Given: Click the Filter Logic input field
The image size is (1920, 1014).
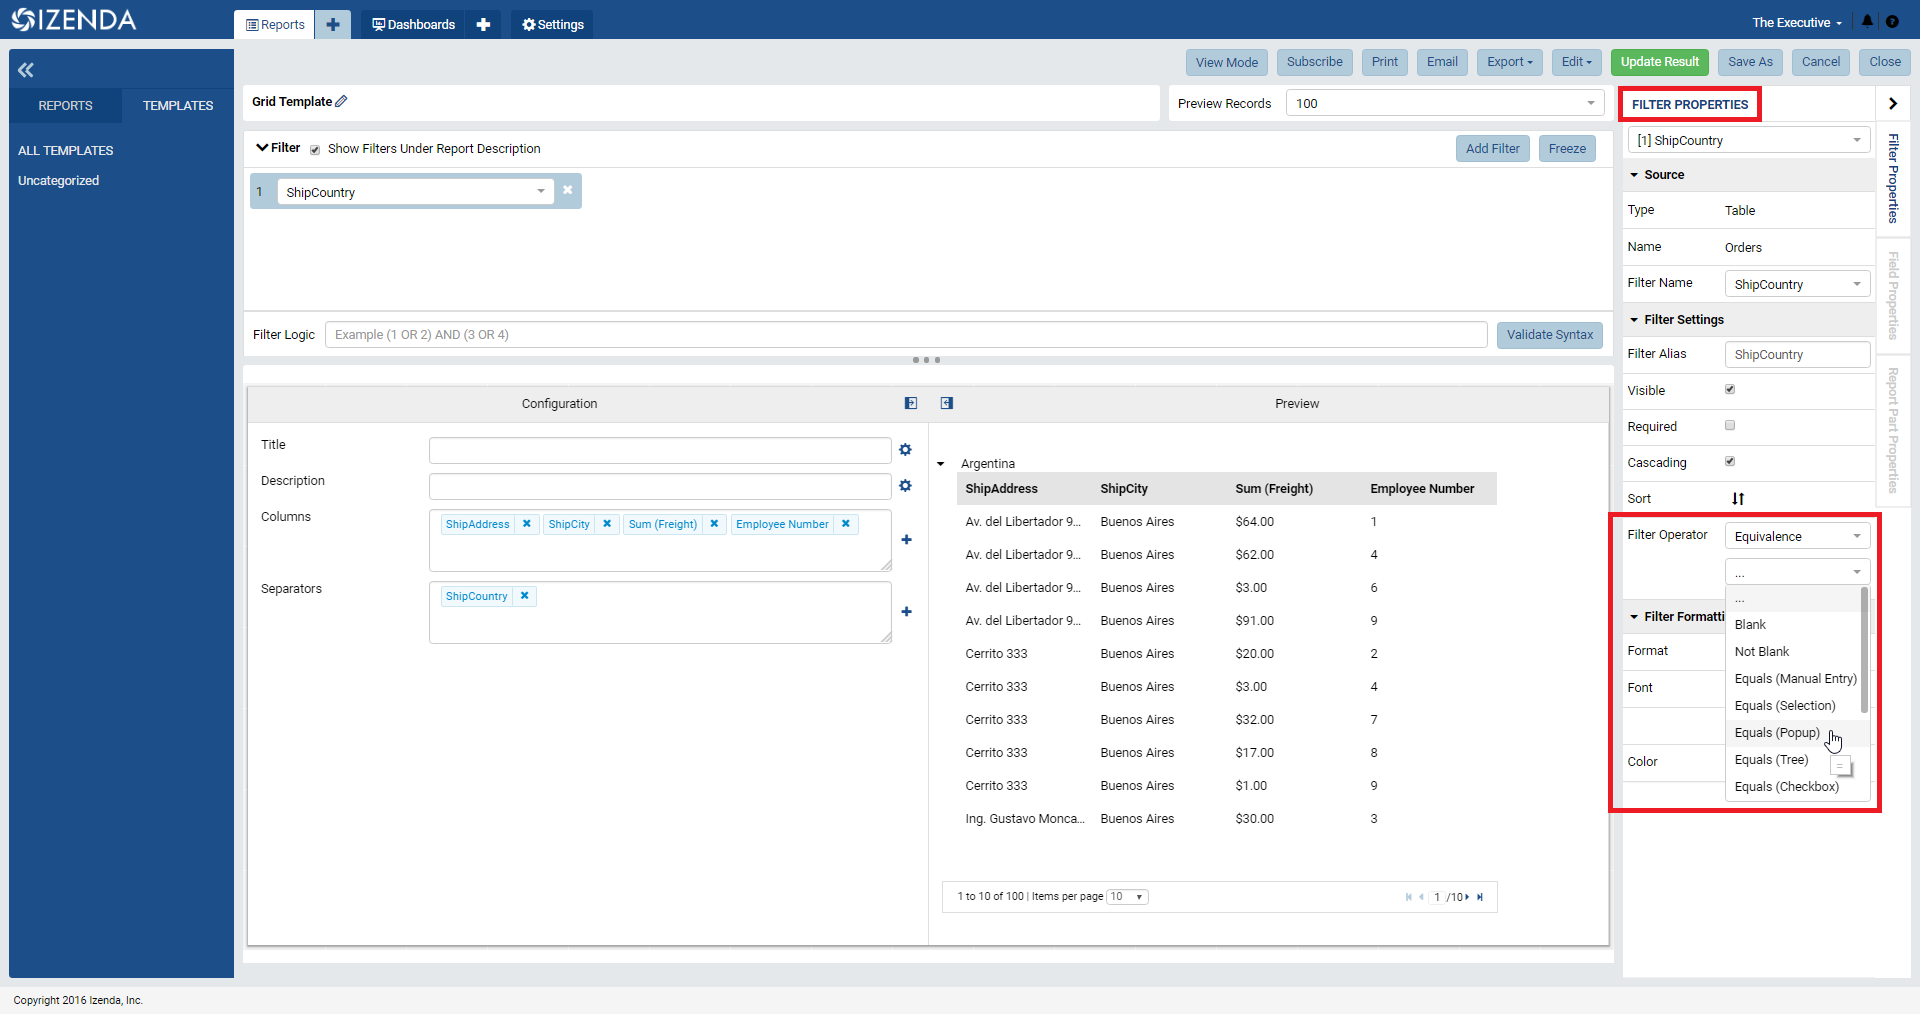Looking at the screenshot, I should (906, 335).
